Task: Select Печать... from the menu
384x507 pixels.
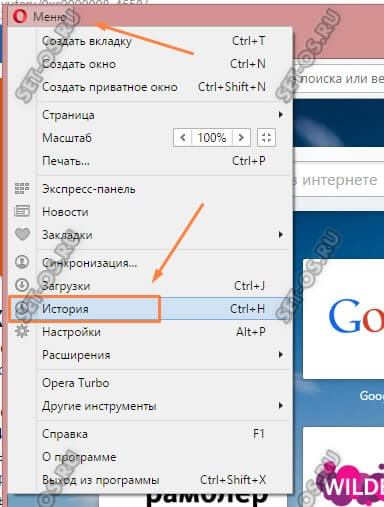Action: click(151, 161)
